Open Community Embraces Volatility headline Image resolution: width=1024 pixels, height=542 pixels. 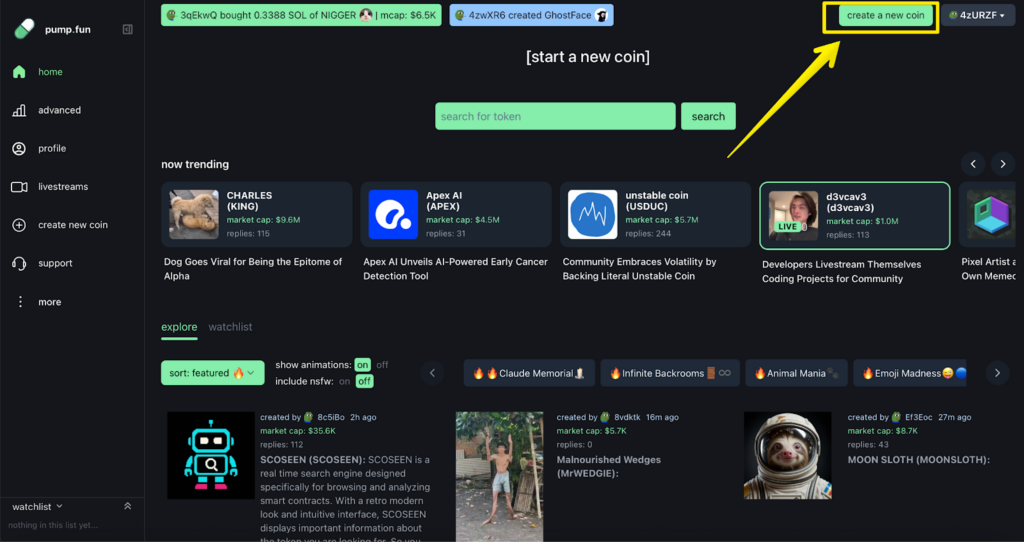(x=639, y=269)
